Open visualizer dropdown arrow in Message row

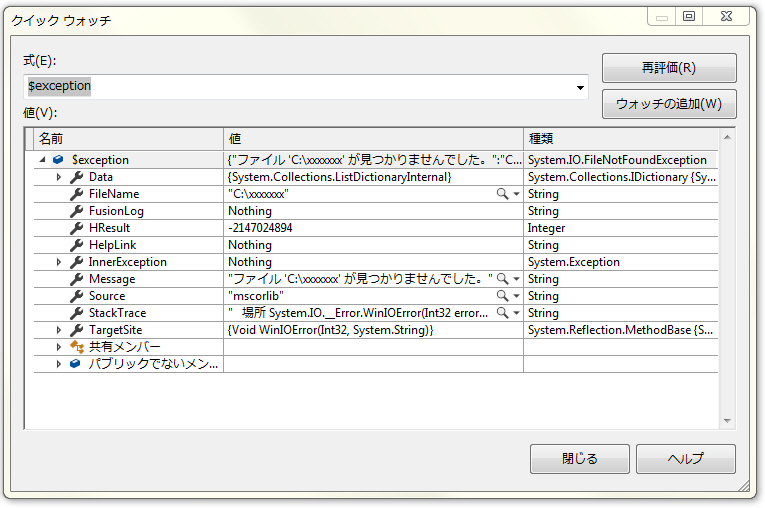tap(516, 279)
